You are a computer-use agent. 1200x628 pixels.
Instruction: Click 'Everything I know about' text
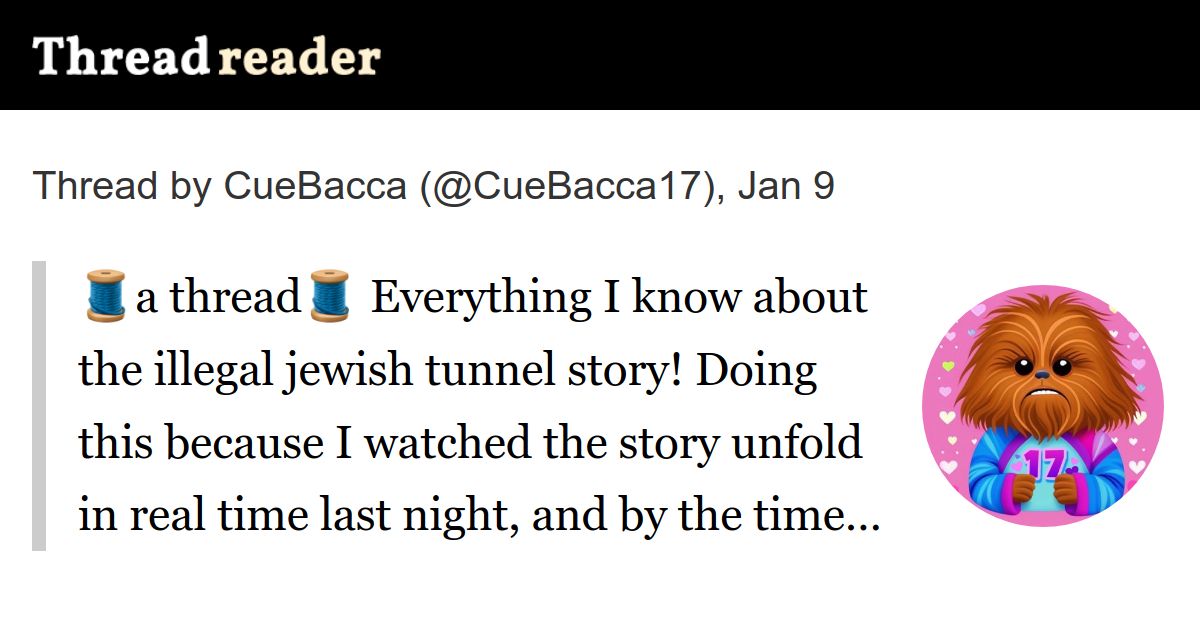620,298
